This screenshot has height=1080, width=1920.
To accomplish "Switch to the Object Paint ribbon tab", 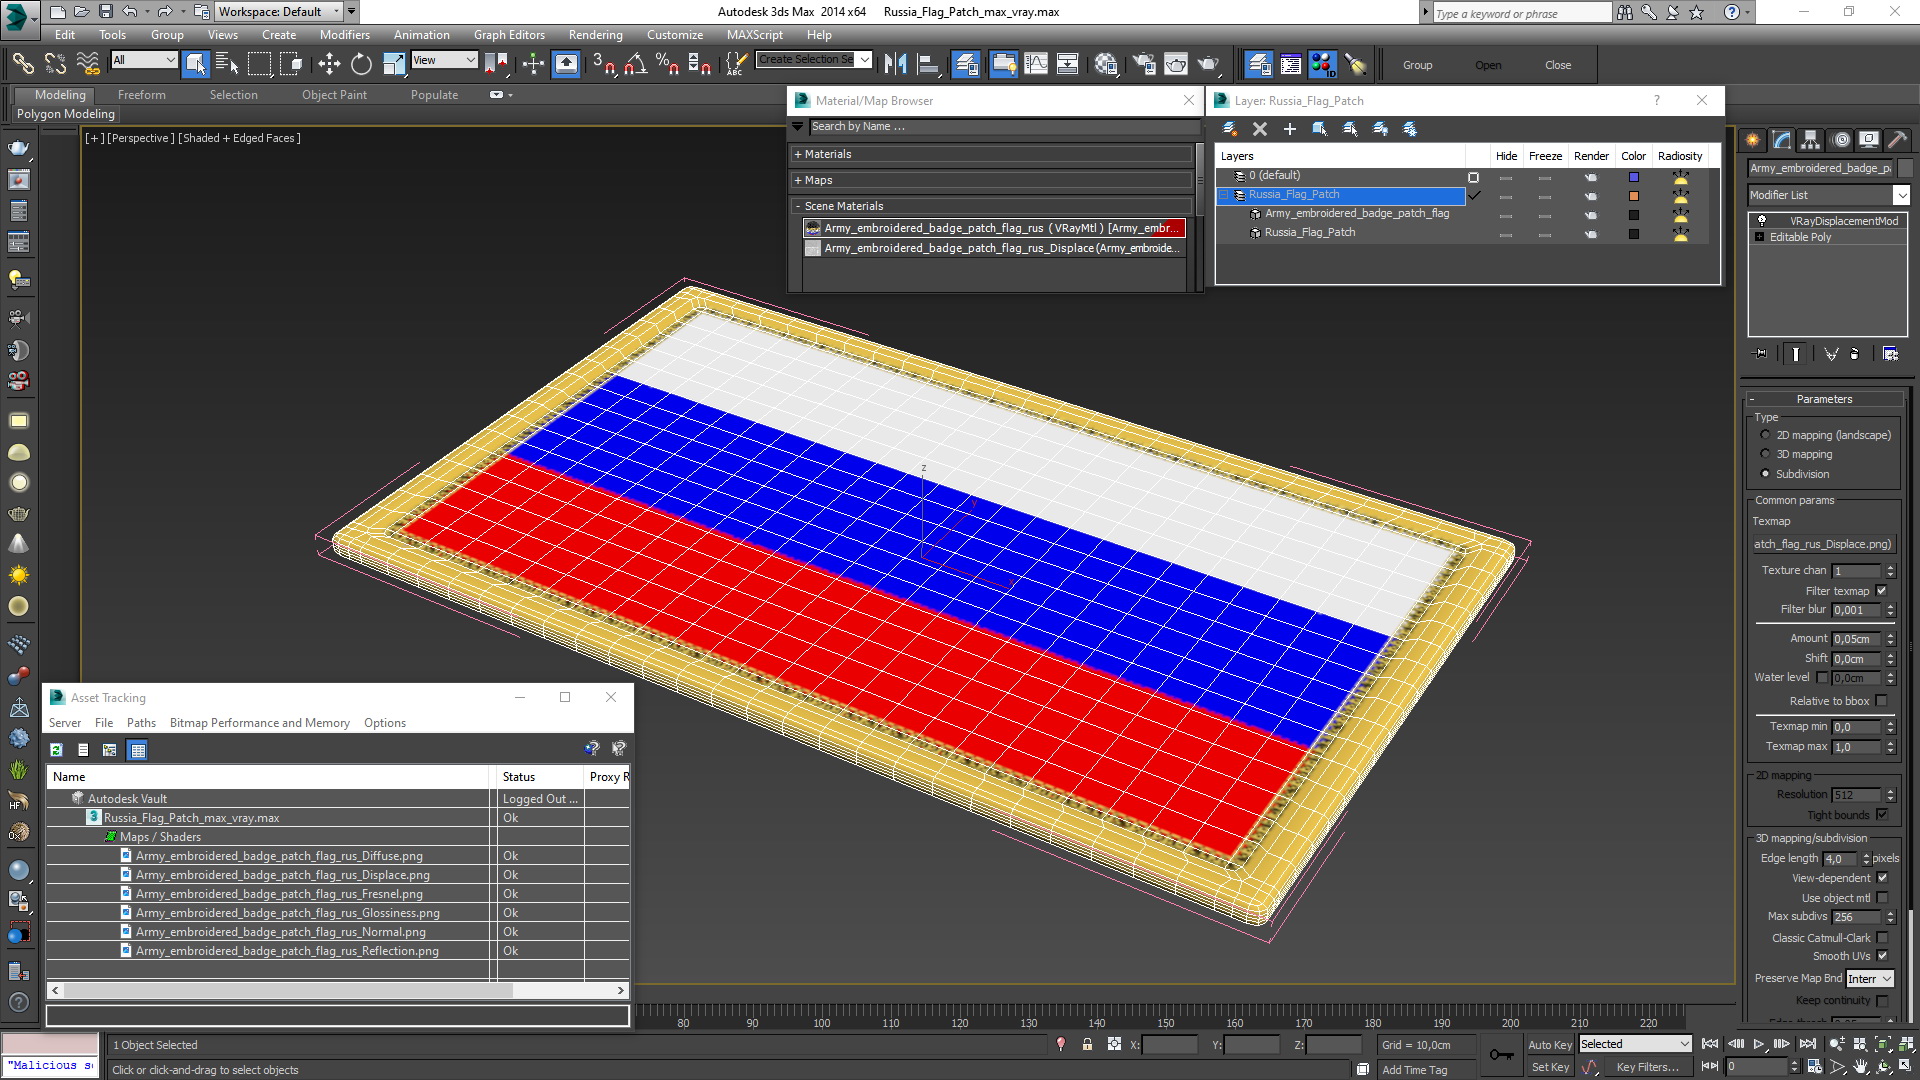I will coord(334,95).
